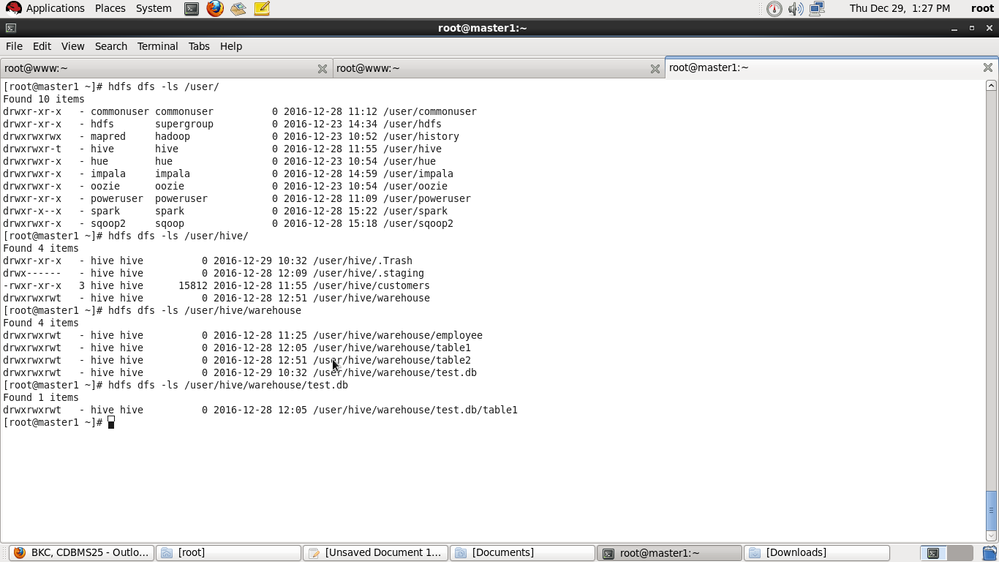Open the Places menu
The width and height of the screenshot is (999, 562).
pos(110,8)
